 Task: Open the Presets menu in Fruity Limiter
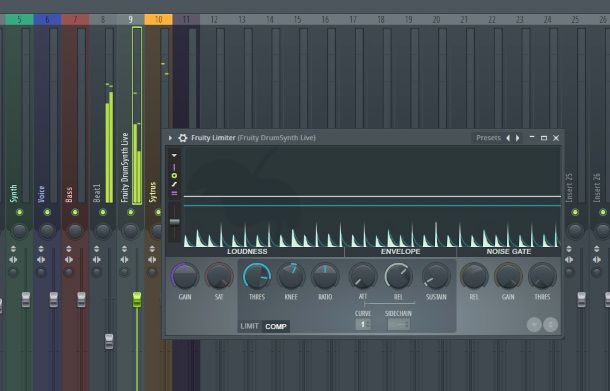(x=488, y=138)
